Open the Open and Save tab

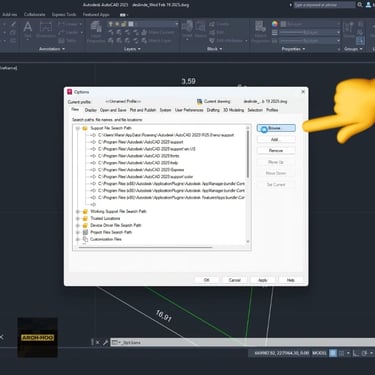(x=113, y=110)
